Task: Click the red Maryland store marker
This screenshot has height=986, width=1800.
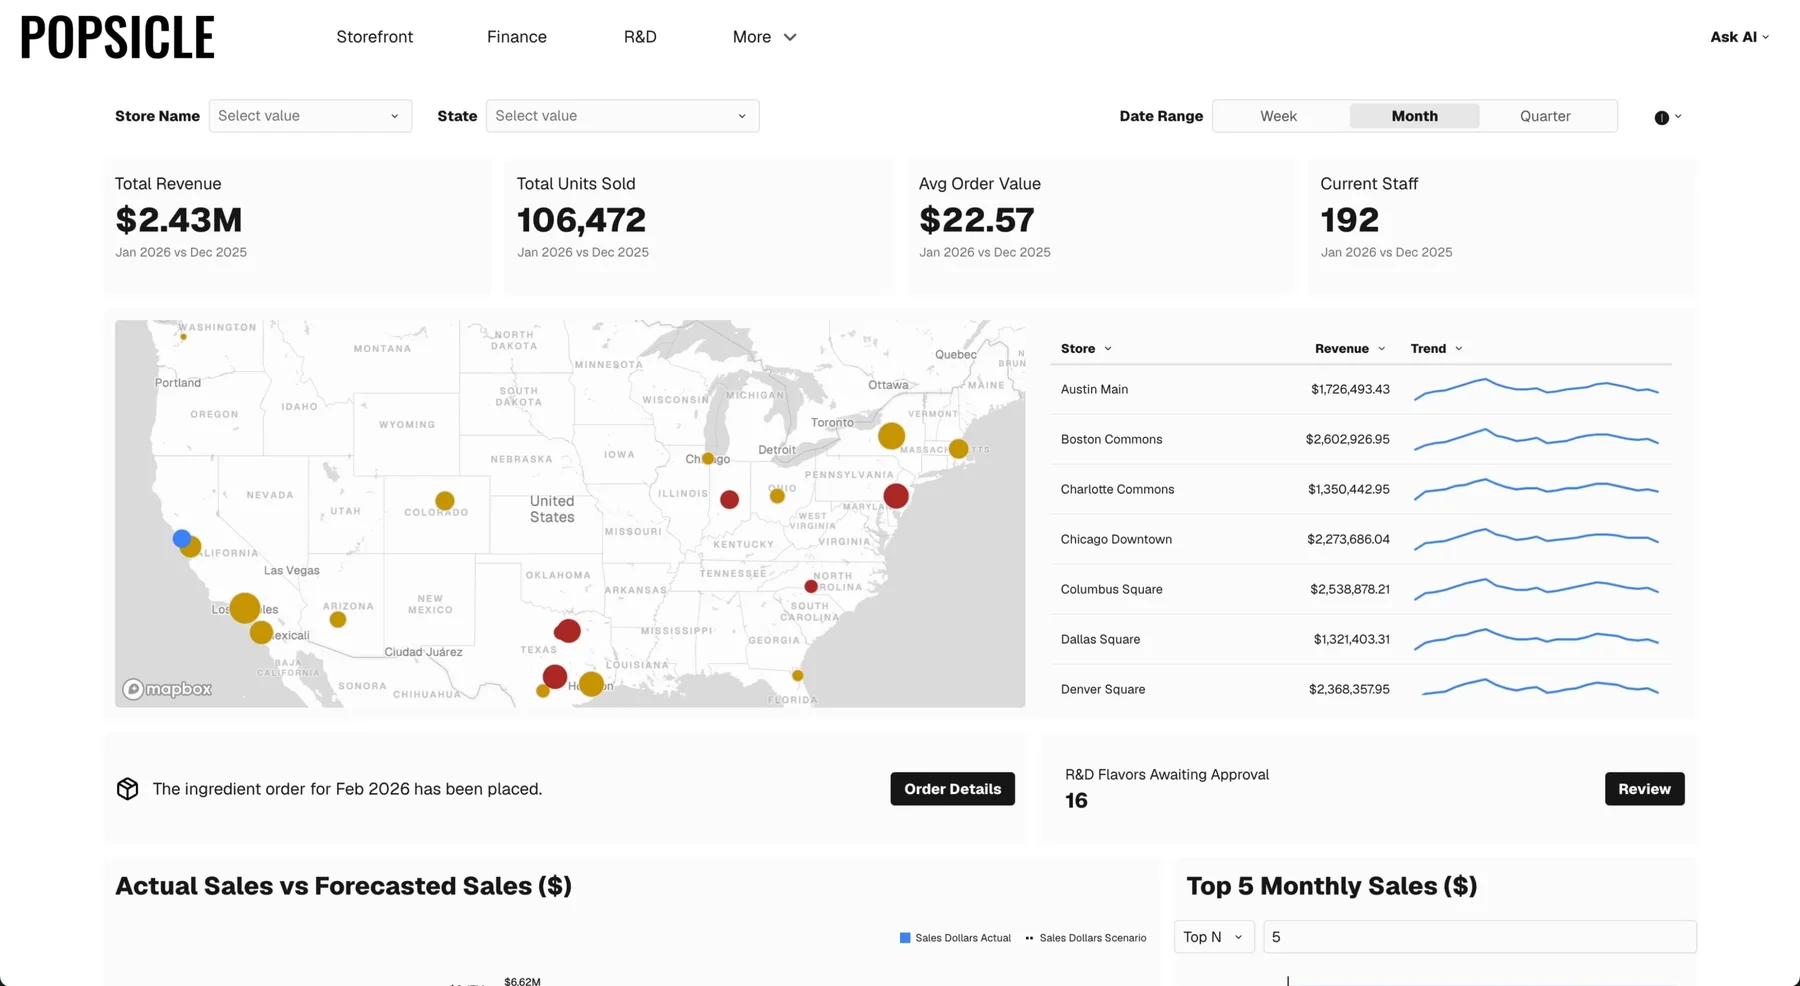Action: [x=896, y=495]
